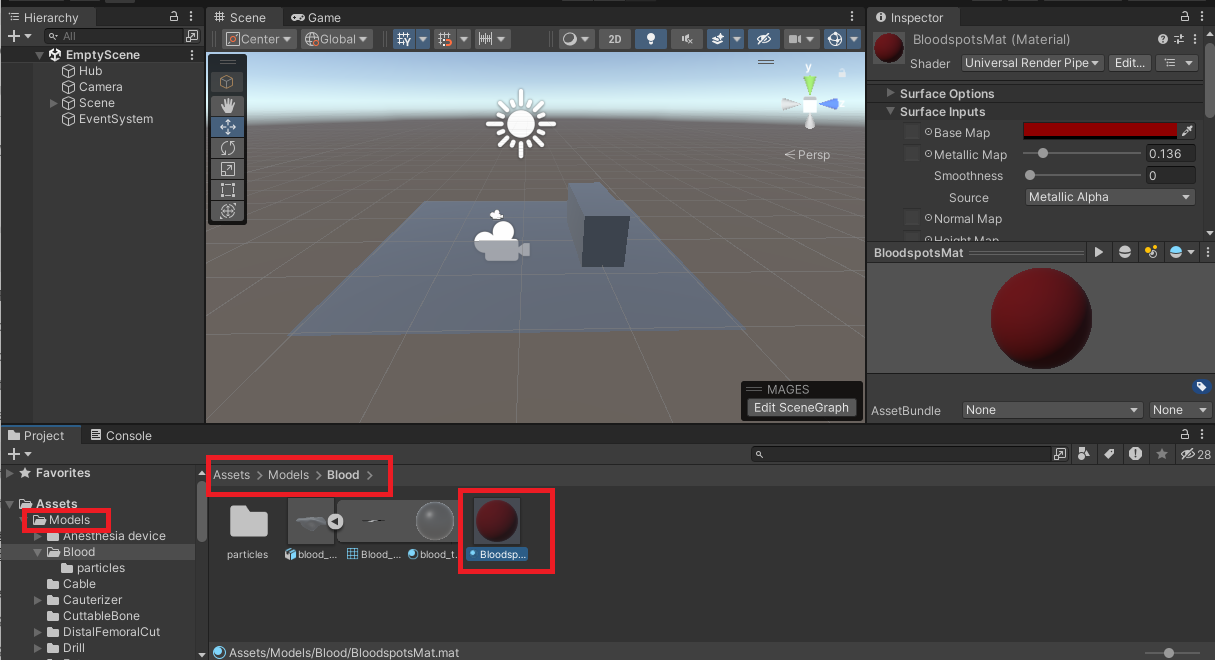The height and width of the screenshot is (660, 1215).
Task: Toggle scene audio mute
Action: (686, 39)
